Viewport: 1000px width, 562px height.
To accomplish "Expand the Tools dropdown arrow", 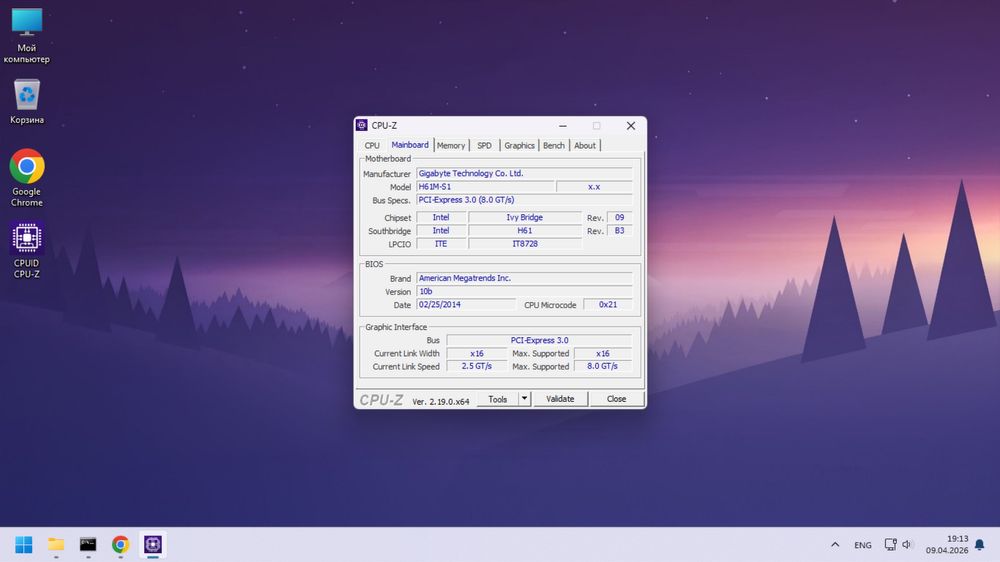I will [x=524, y=399].
